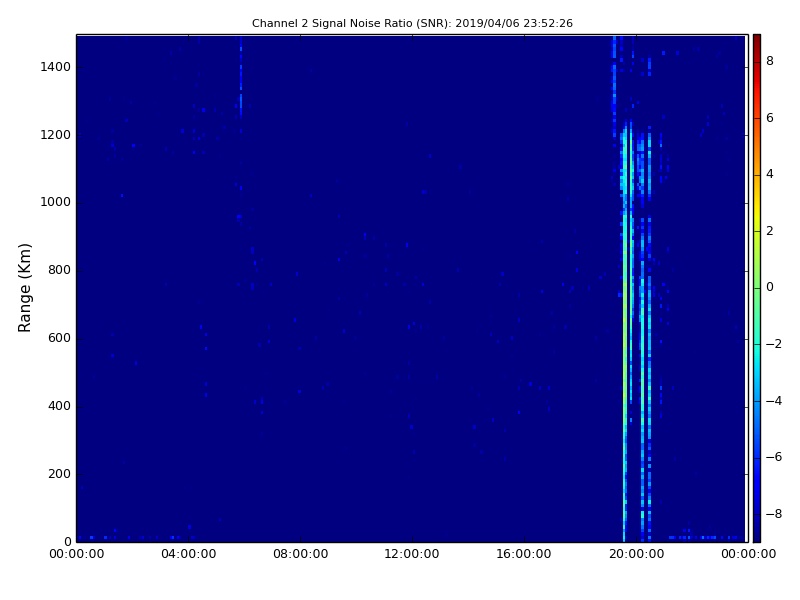The height and width of the screenshot is (600, 800).
Task: Select the colorbar tick label −6
Action: (770, 457)
